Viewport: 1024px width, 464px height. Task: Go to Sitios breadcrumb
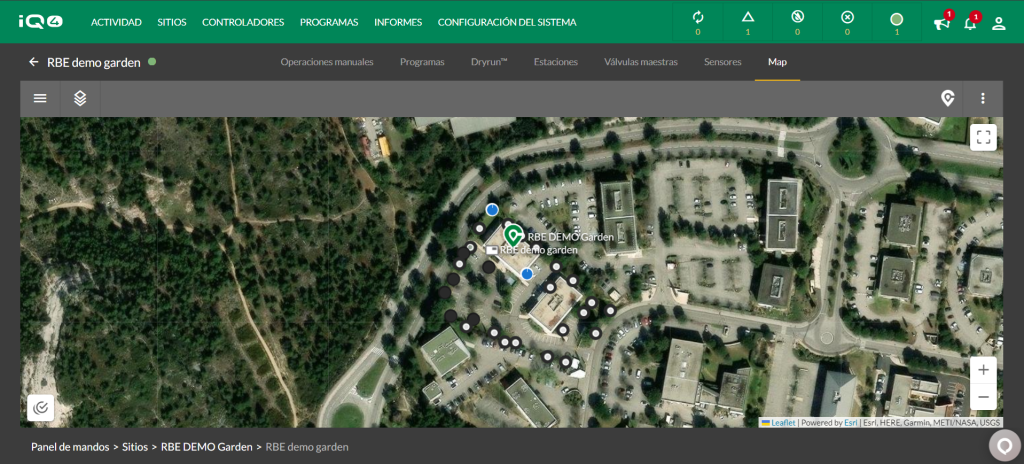click(135, 447)
